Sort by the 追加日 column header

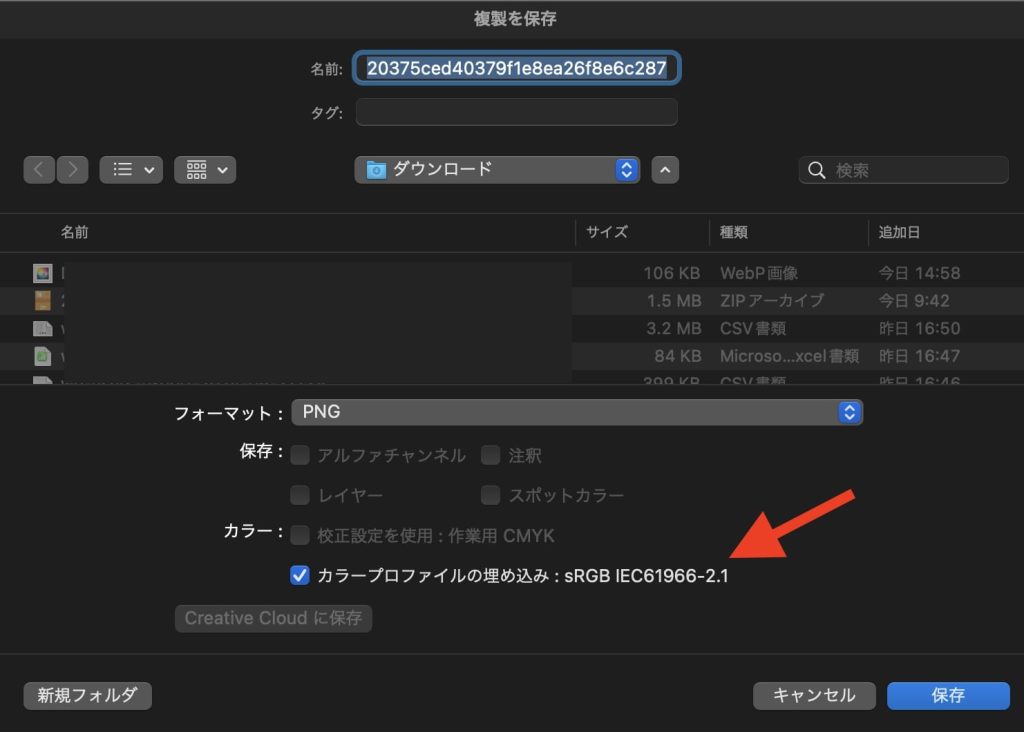(x=899, y=232)
